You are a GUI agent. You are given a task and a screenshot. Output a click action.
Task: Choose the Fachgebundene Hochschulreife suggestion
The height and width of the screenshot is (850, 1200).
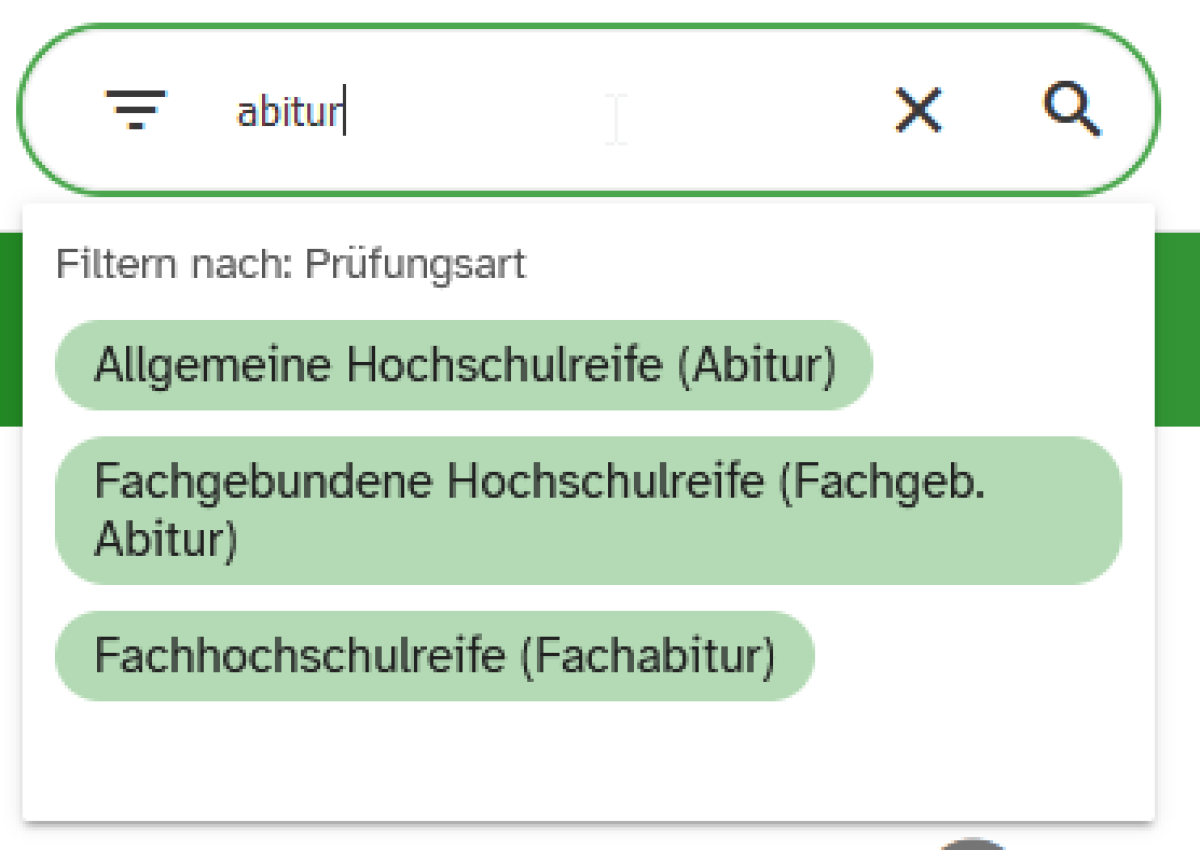tap(588, 510)
